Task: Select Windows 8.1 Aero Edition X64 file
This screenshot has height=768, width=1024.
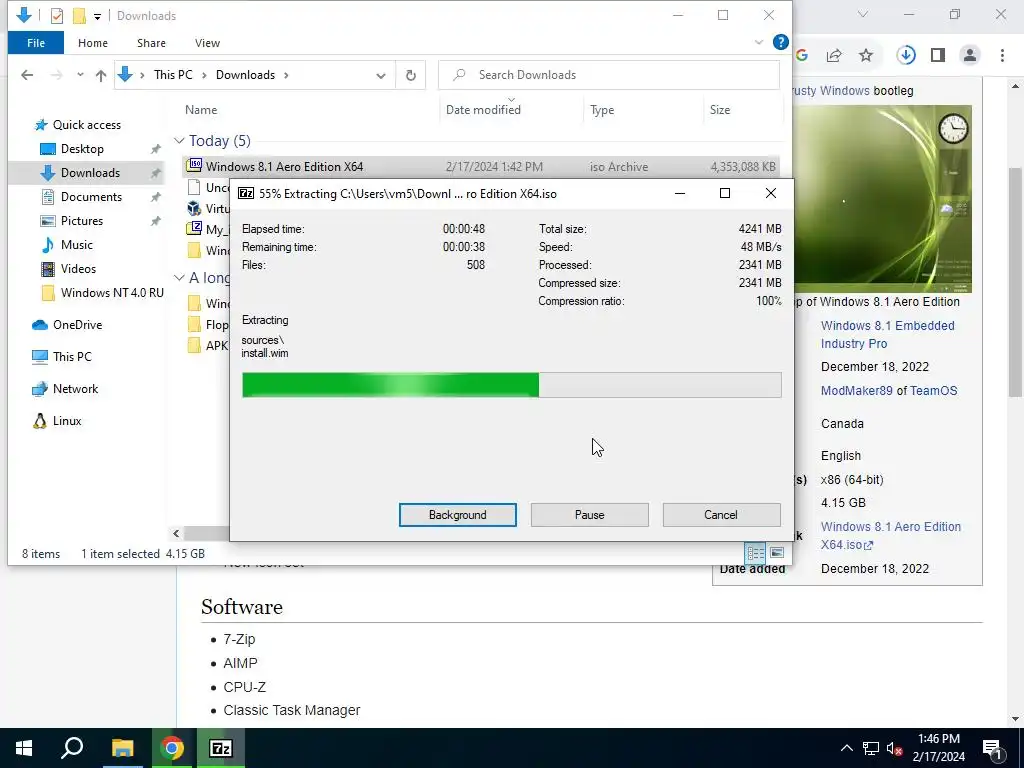Action: (480, 167)
